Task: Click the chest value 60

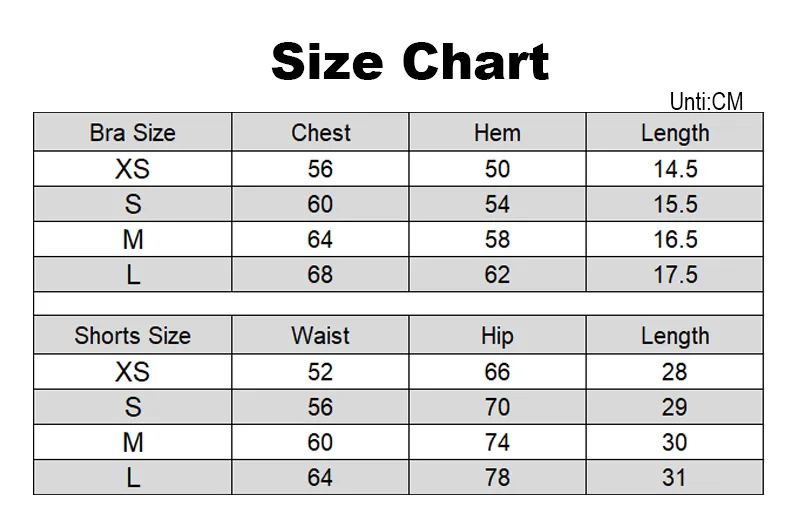Action: (x=320, y=204)
